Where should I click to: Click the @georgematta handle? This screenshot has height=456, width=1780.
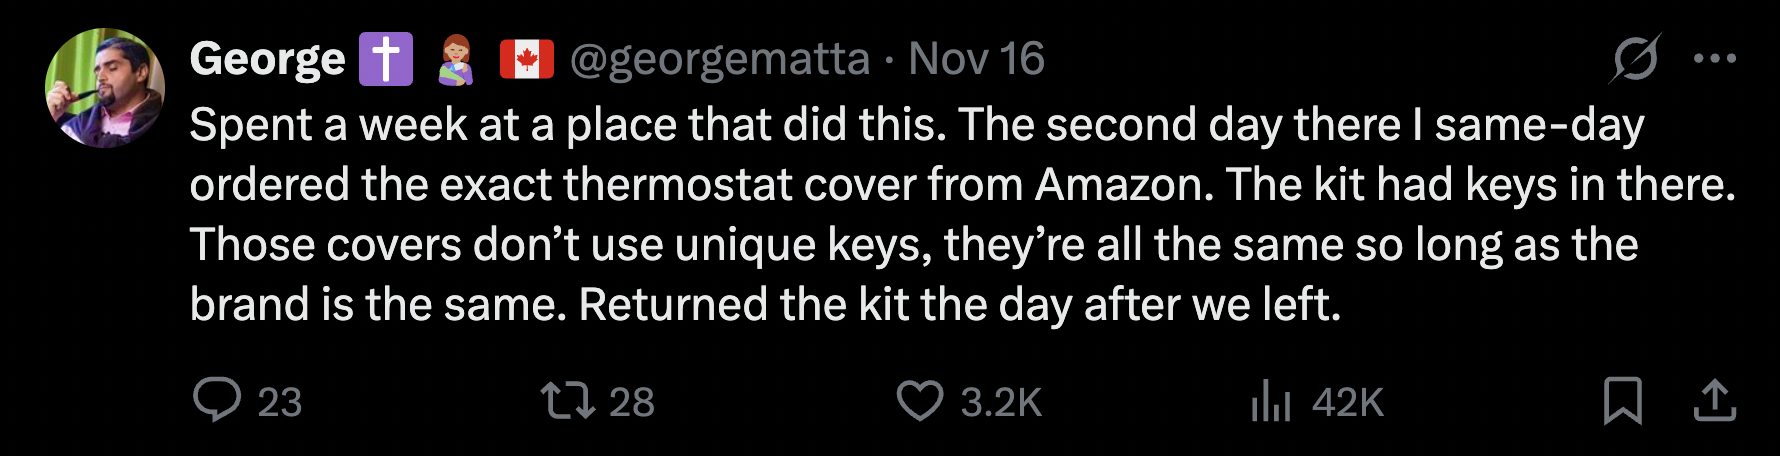[x=720, y=59]
